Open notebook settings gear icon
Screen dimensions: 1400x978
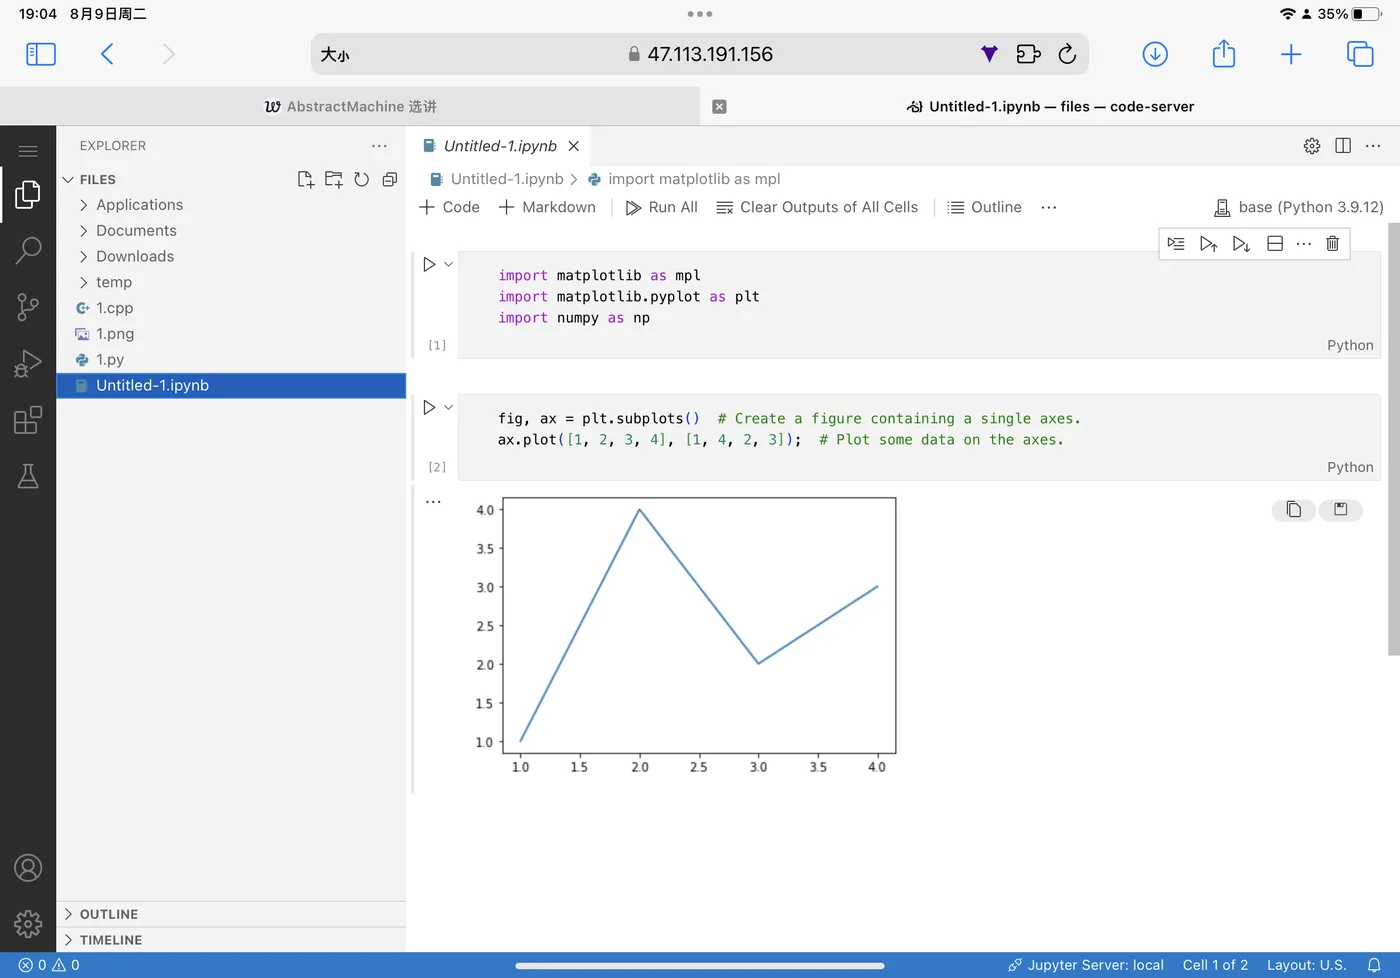click(x=1312, y=146)
